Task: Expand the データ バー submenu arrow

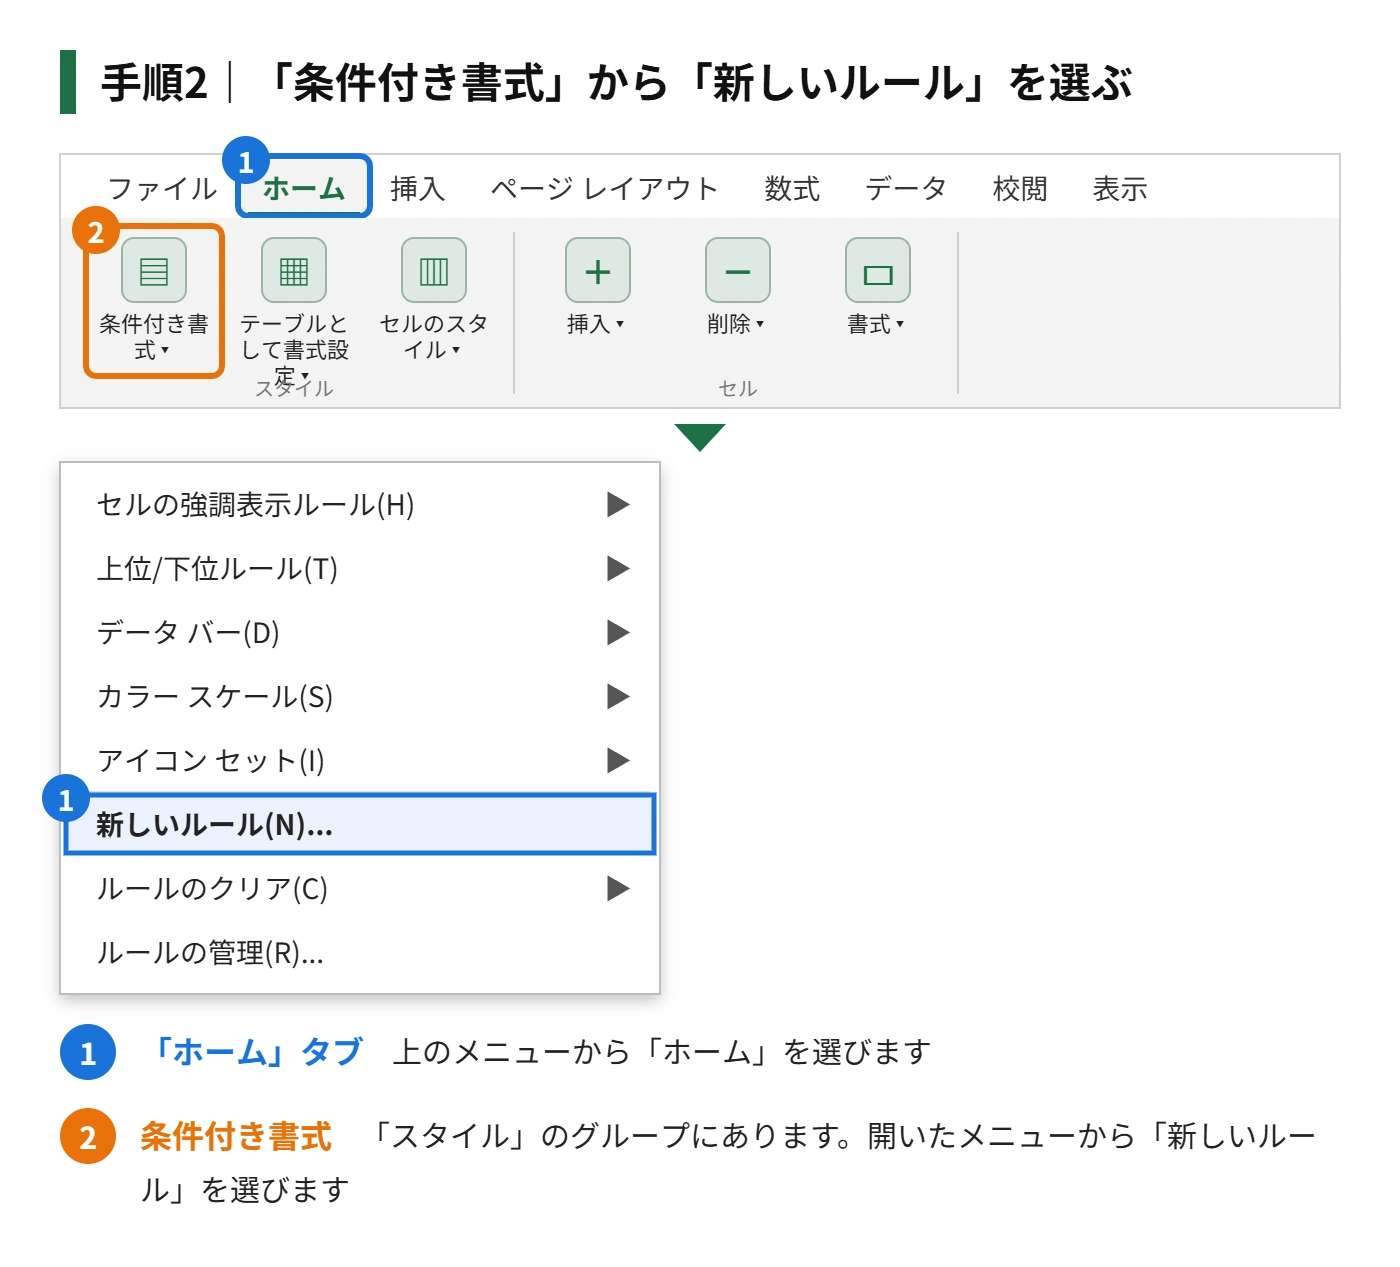Action: pyautogui.click(x=618, y=633)
